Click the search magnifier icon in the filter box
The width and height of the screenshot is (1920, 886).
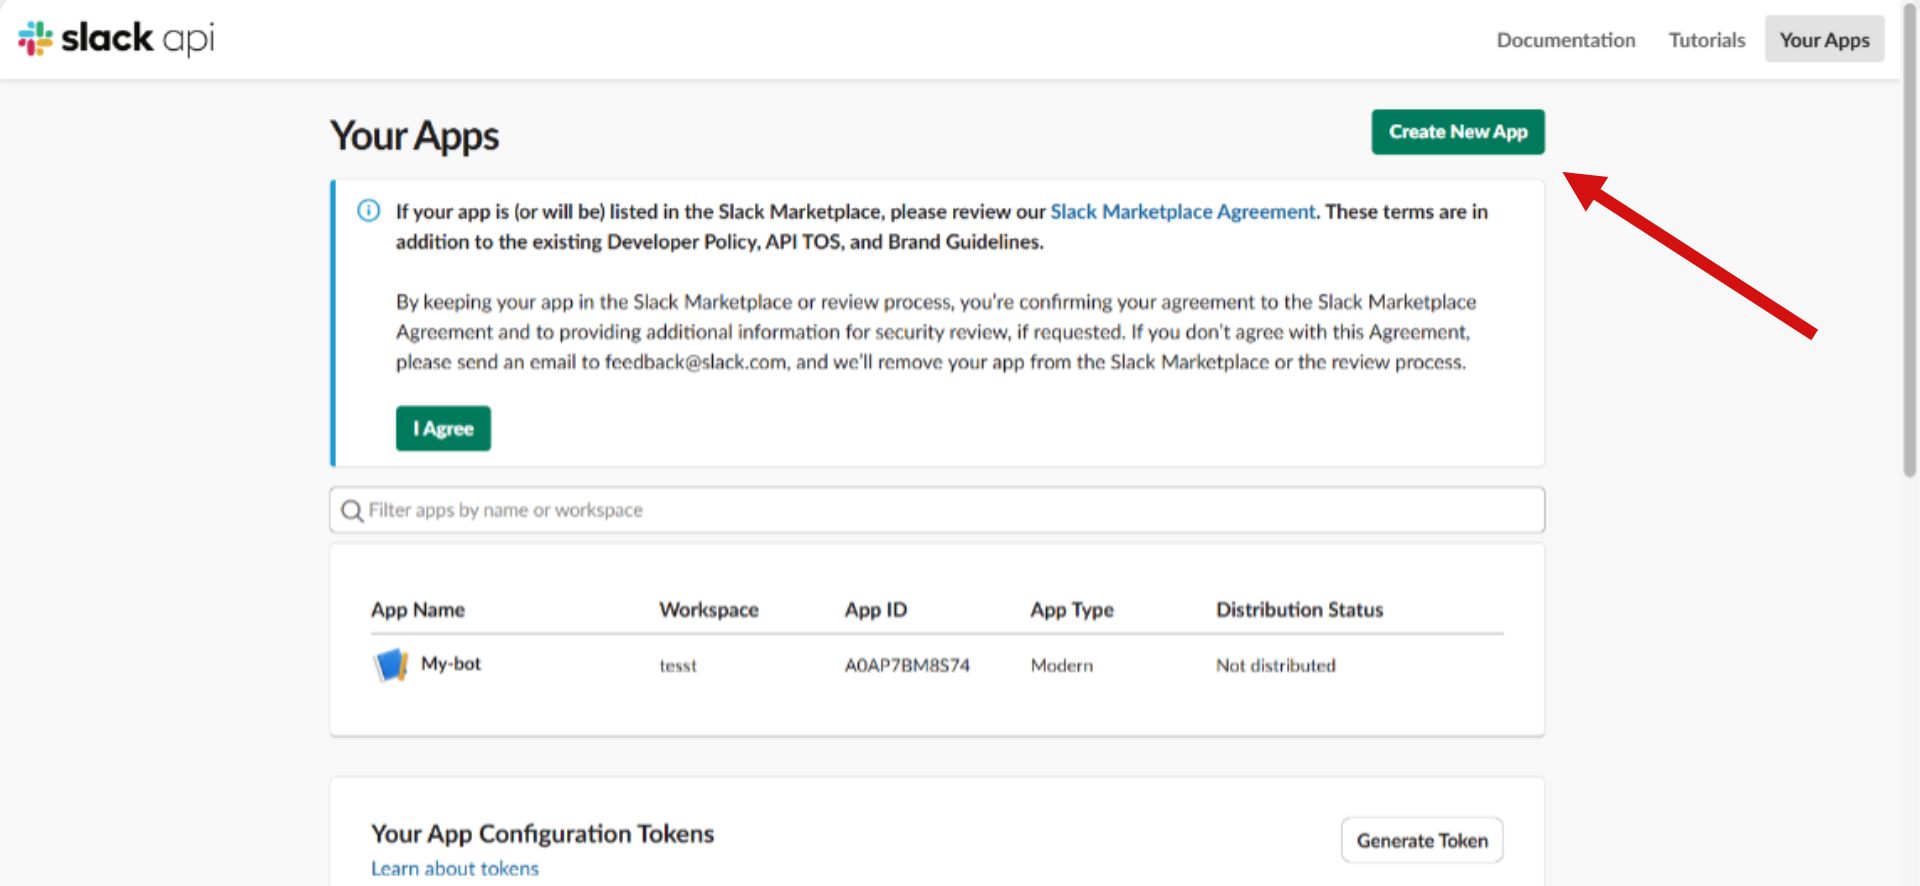click(x=352, y=511)
